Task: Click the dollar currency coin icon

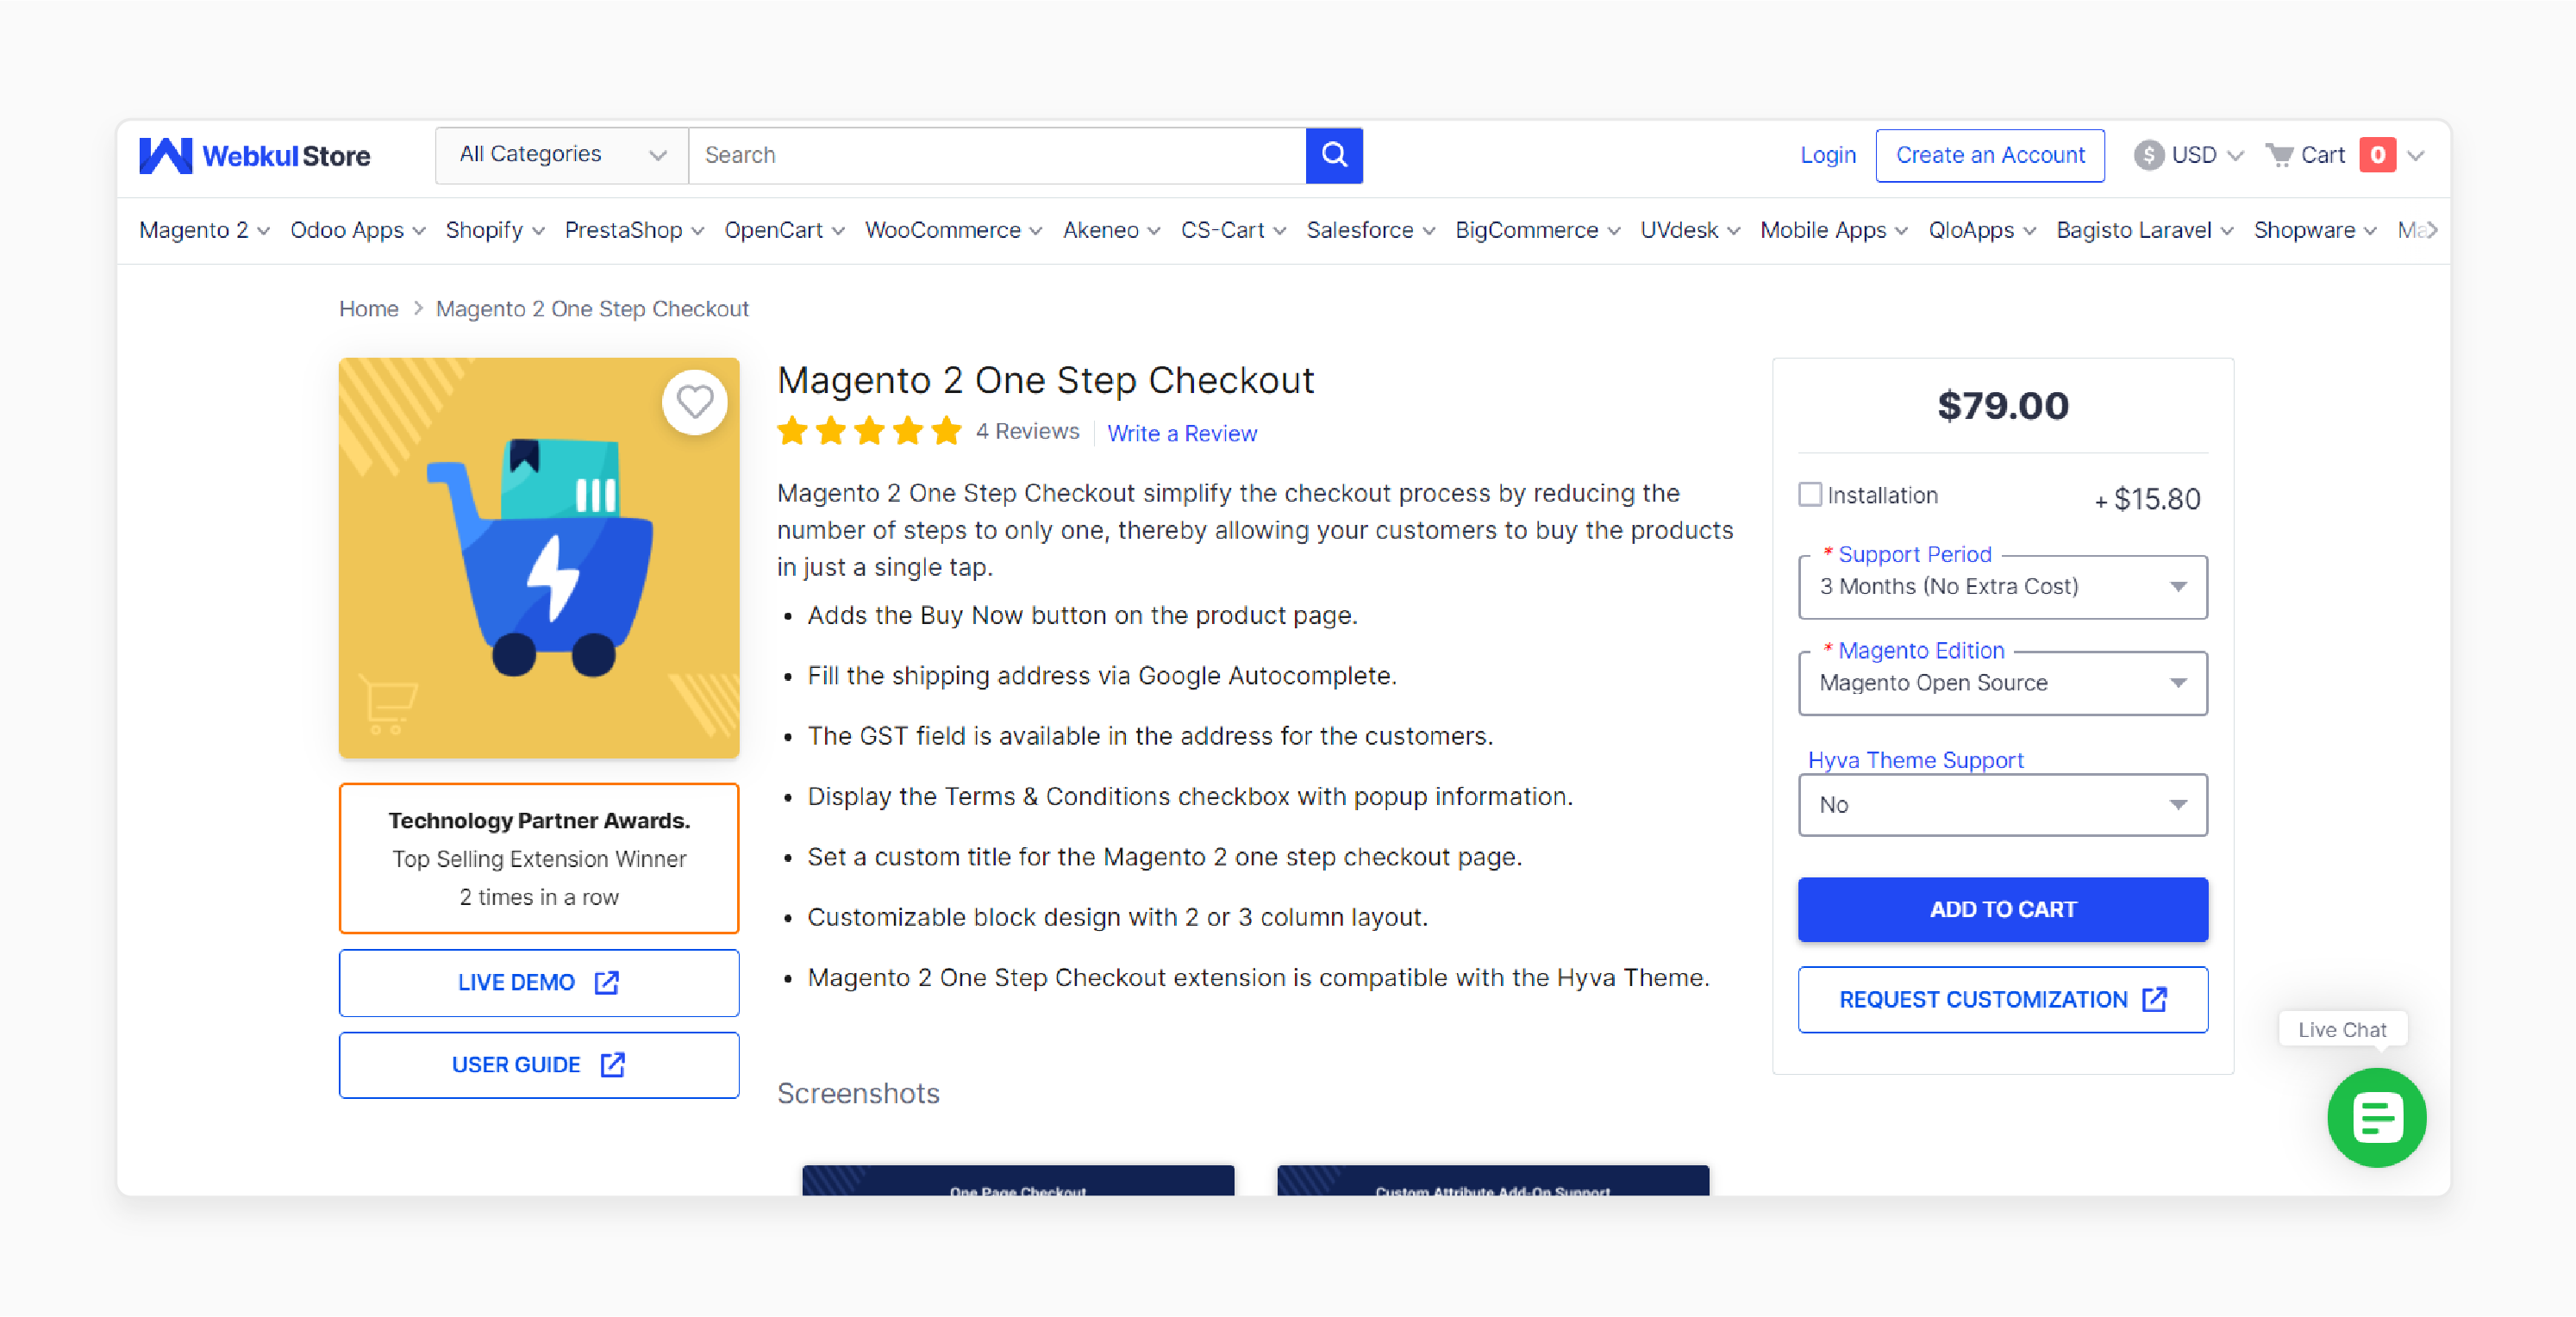Action: point(2148,155)
